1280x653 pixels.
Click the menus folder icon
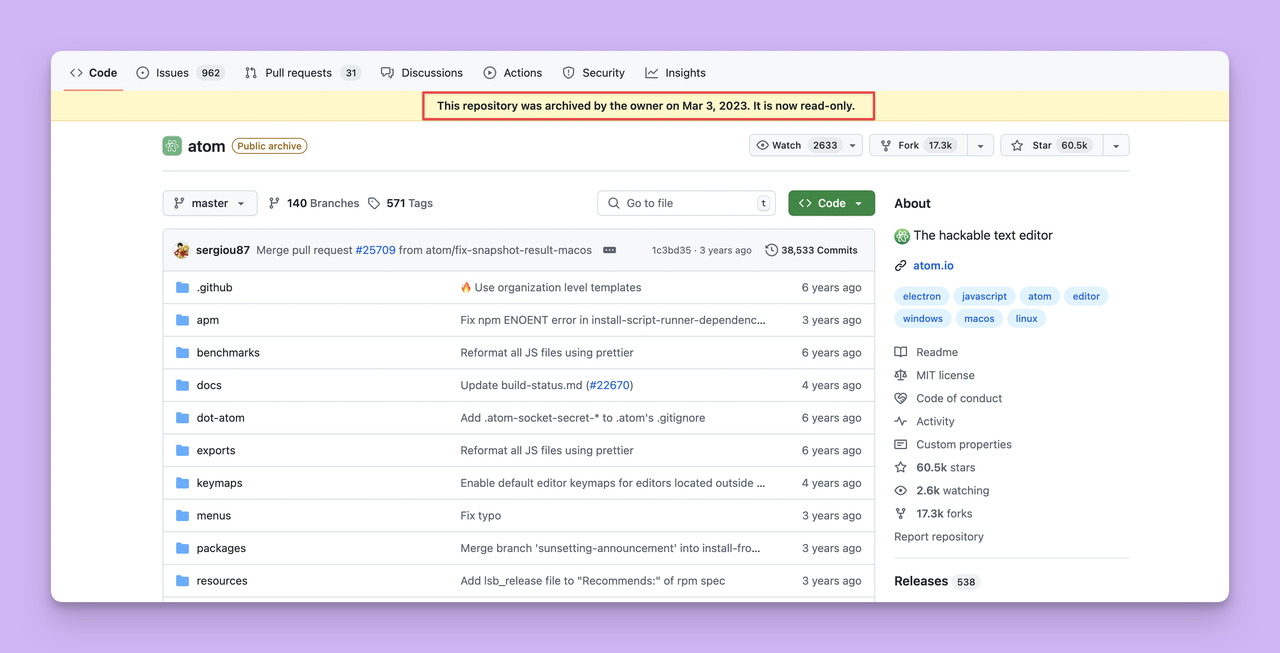tap(182, 516)
